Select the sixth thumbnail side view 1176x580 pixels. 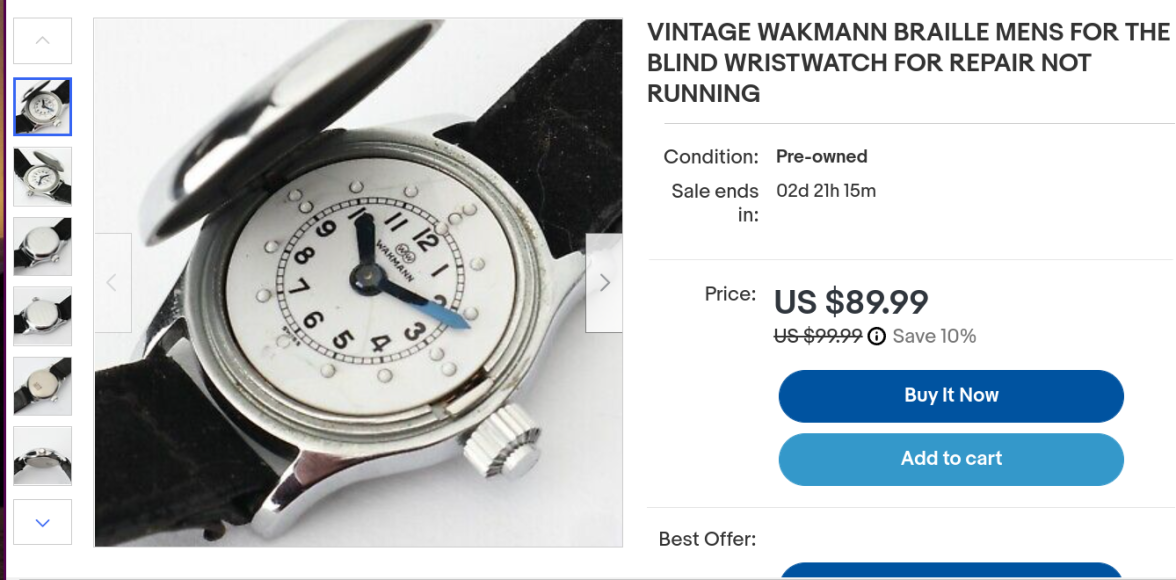(x=43, y=456)
